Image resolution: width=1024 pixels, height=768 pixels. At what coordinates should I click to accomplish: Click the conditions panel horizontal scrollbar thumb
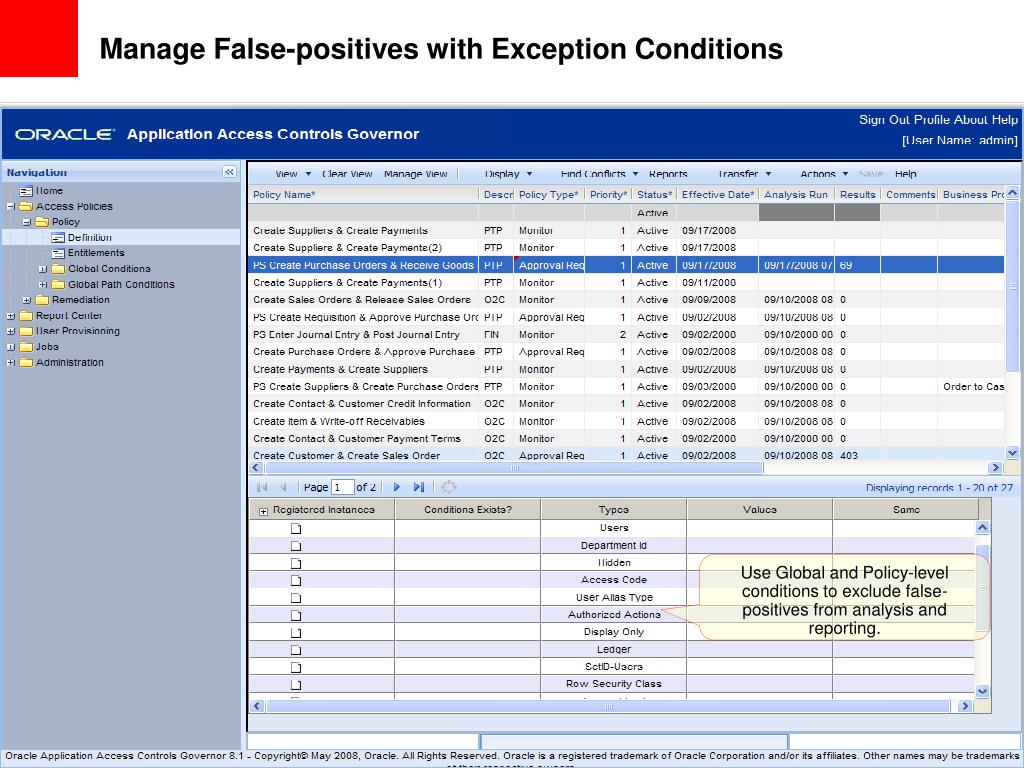coord(607,706)
